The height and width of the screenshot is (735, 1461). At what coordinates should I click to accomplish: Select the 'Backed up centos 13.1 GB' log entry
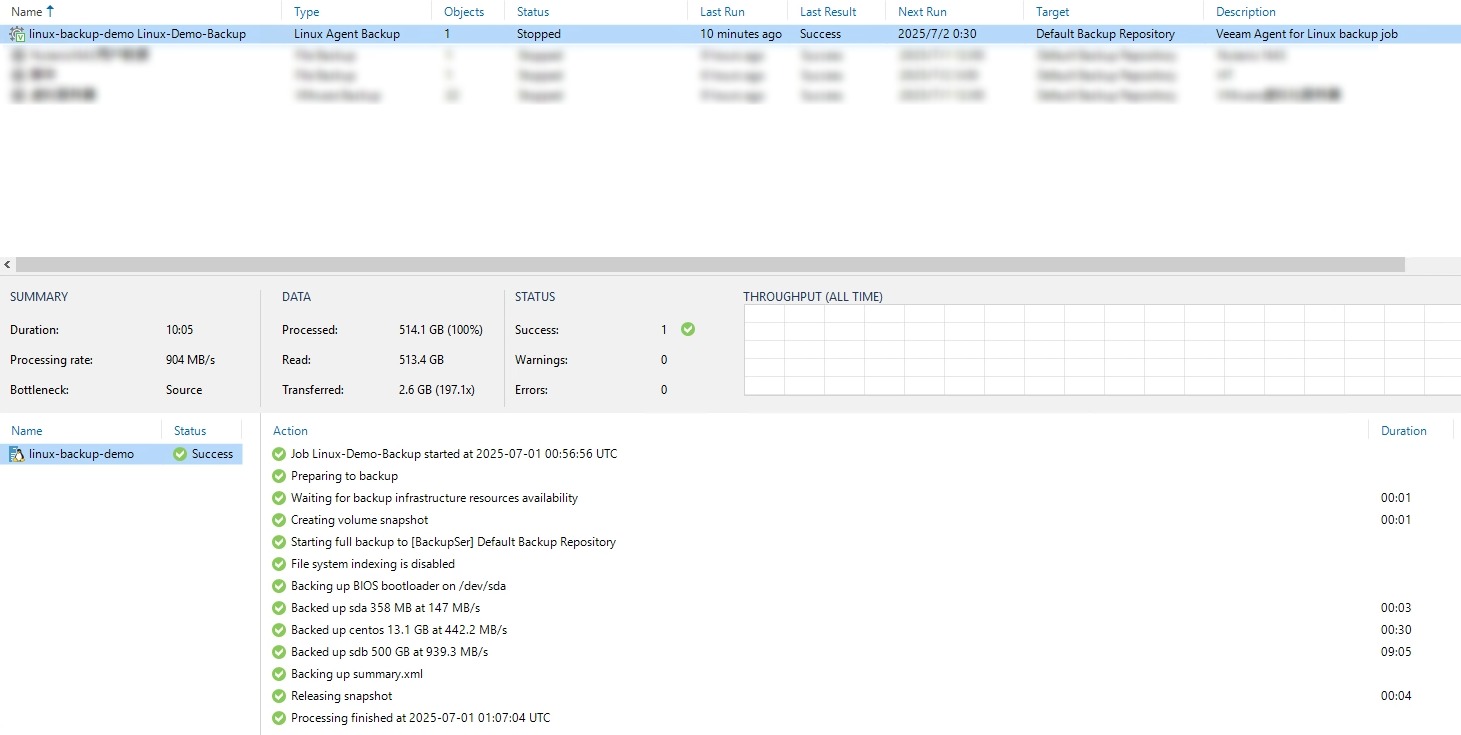(399, 630)
